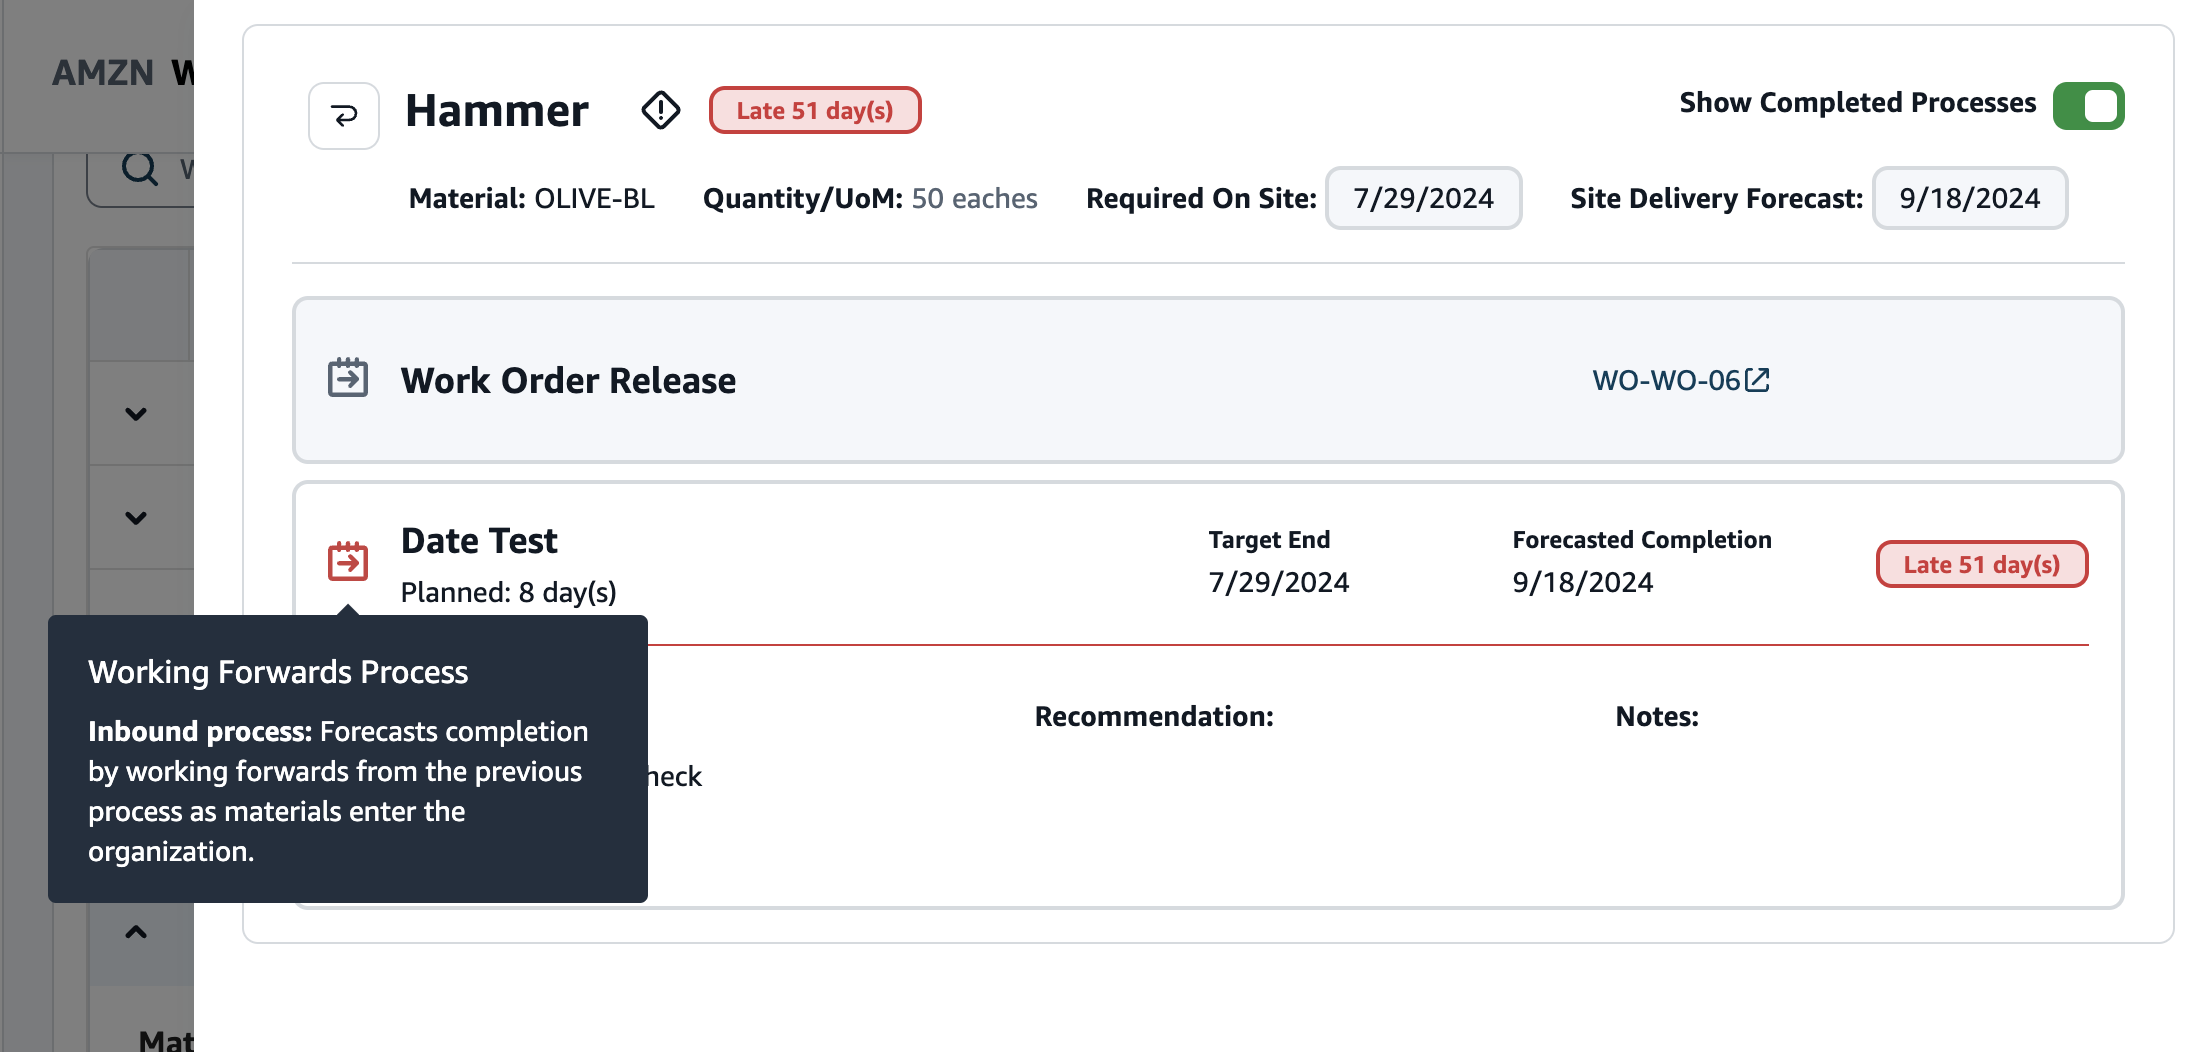Screen dimensions: 2204x1052
Task: Click the Site Delivery Forecast date field
Action: pos(1969,198)
